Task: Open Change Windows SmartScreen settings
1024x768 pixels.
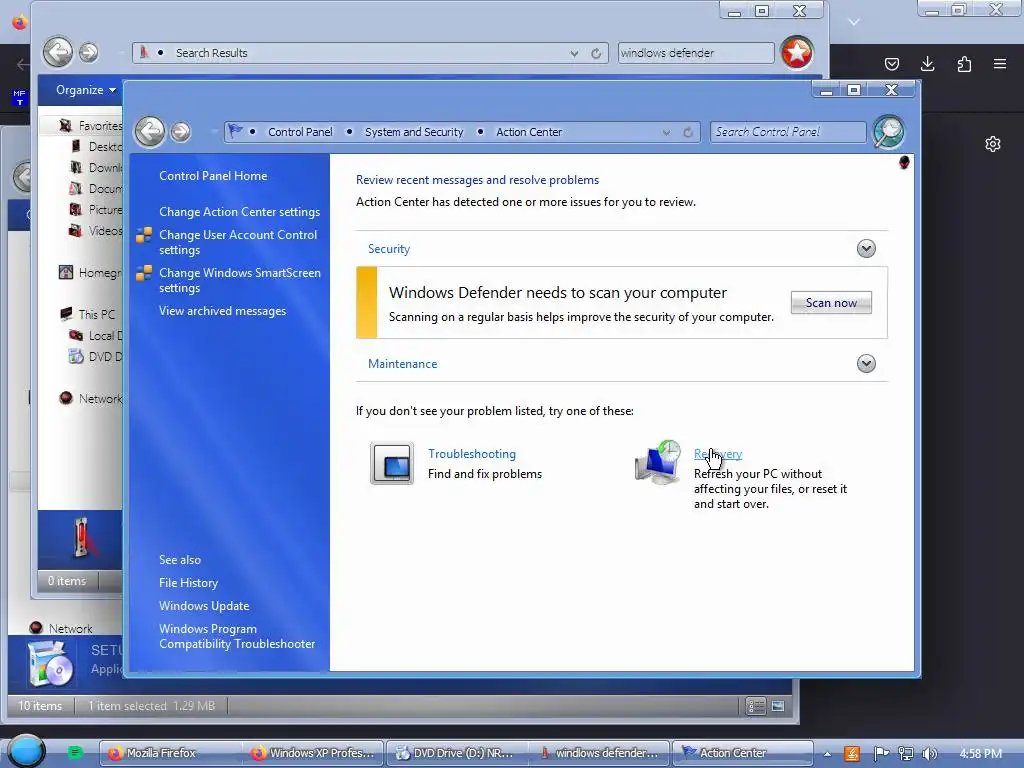Action: [x=240, y=280]
